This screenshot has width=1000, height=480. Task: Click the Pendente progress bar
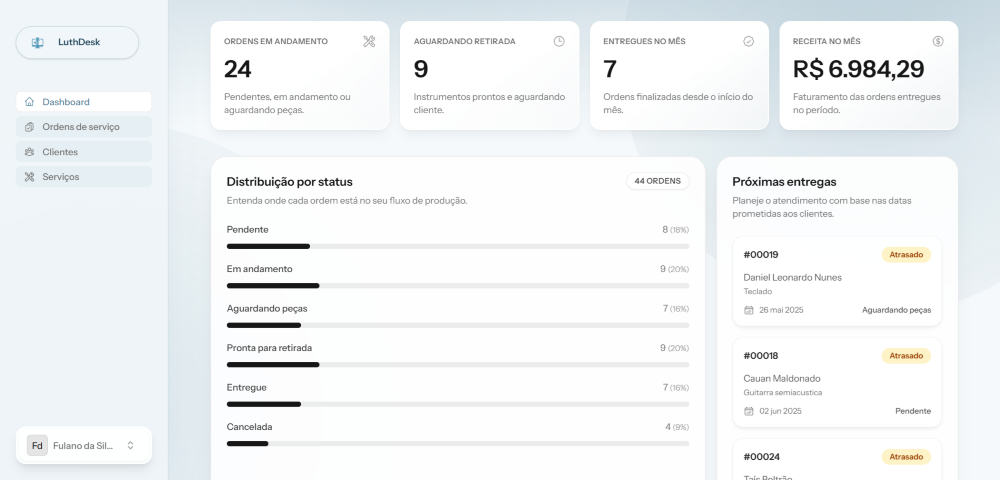(458, 246)
